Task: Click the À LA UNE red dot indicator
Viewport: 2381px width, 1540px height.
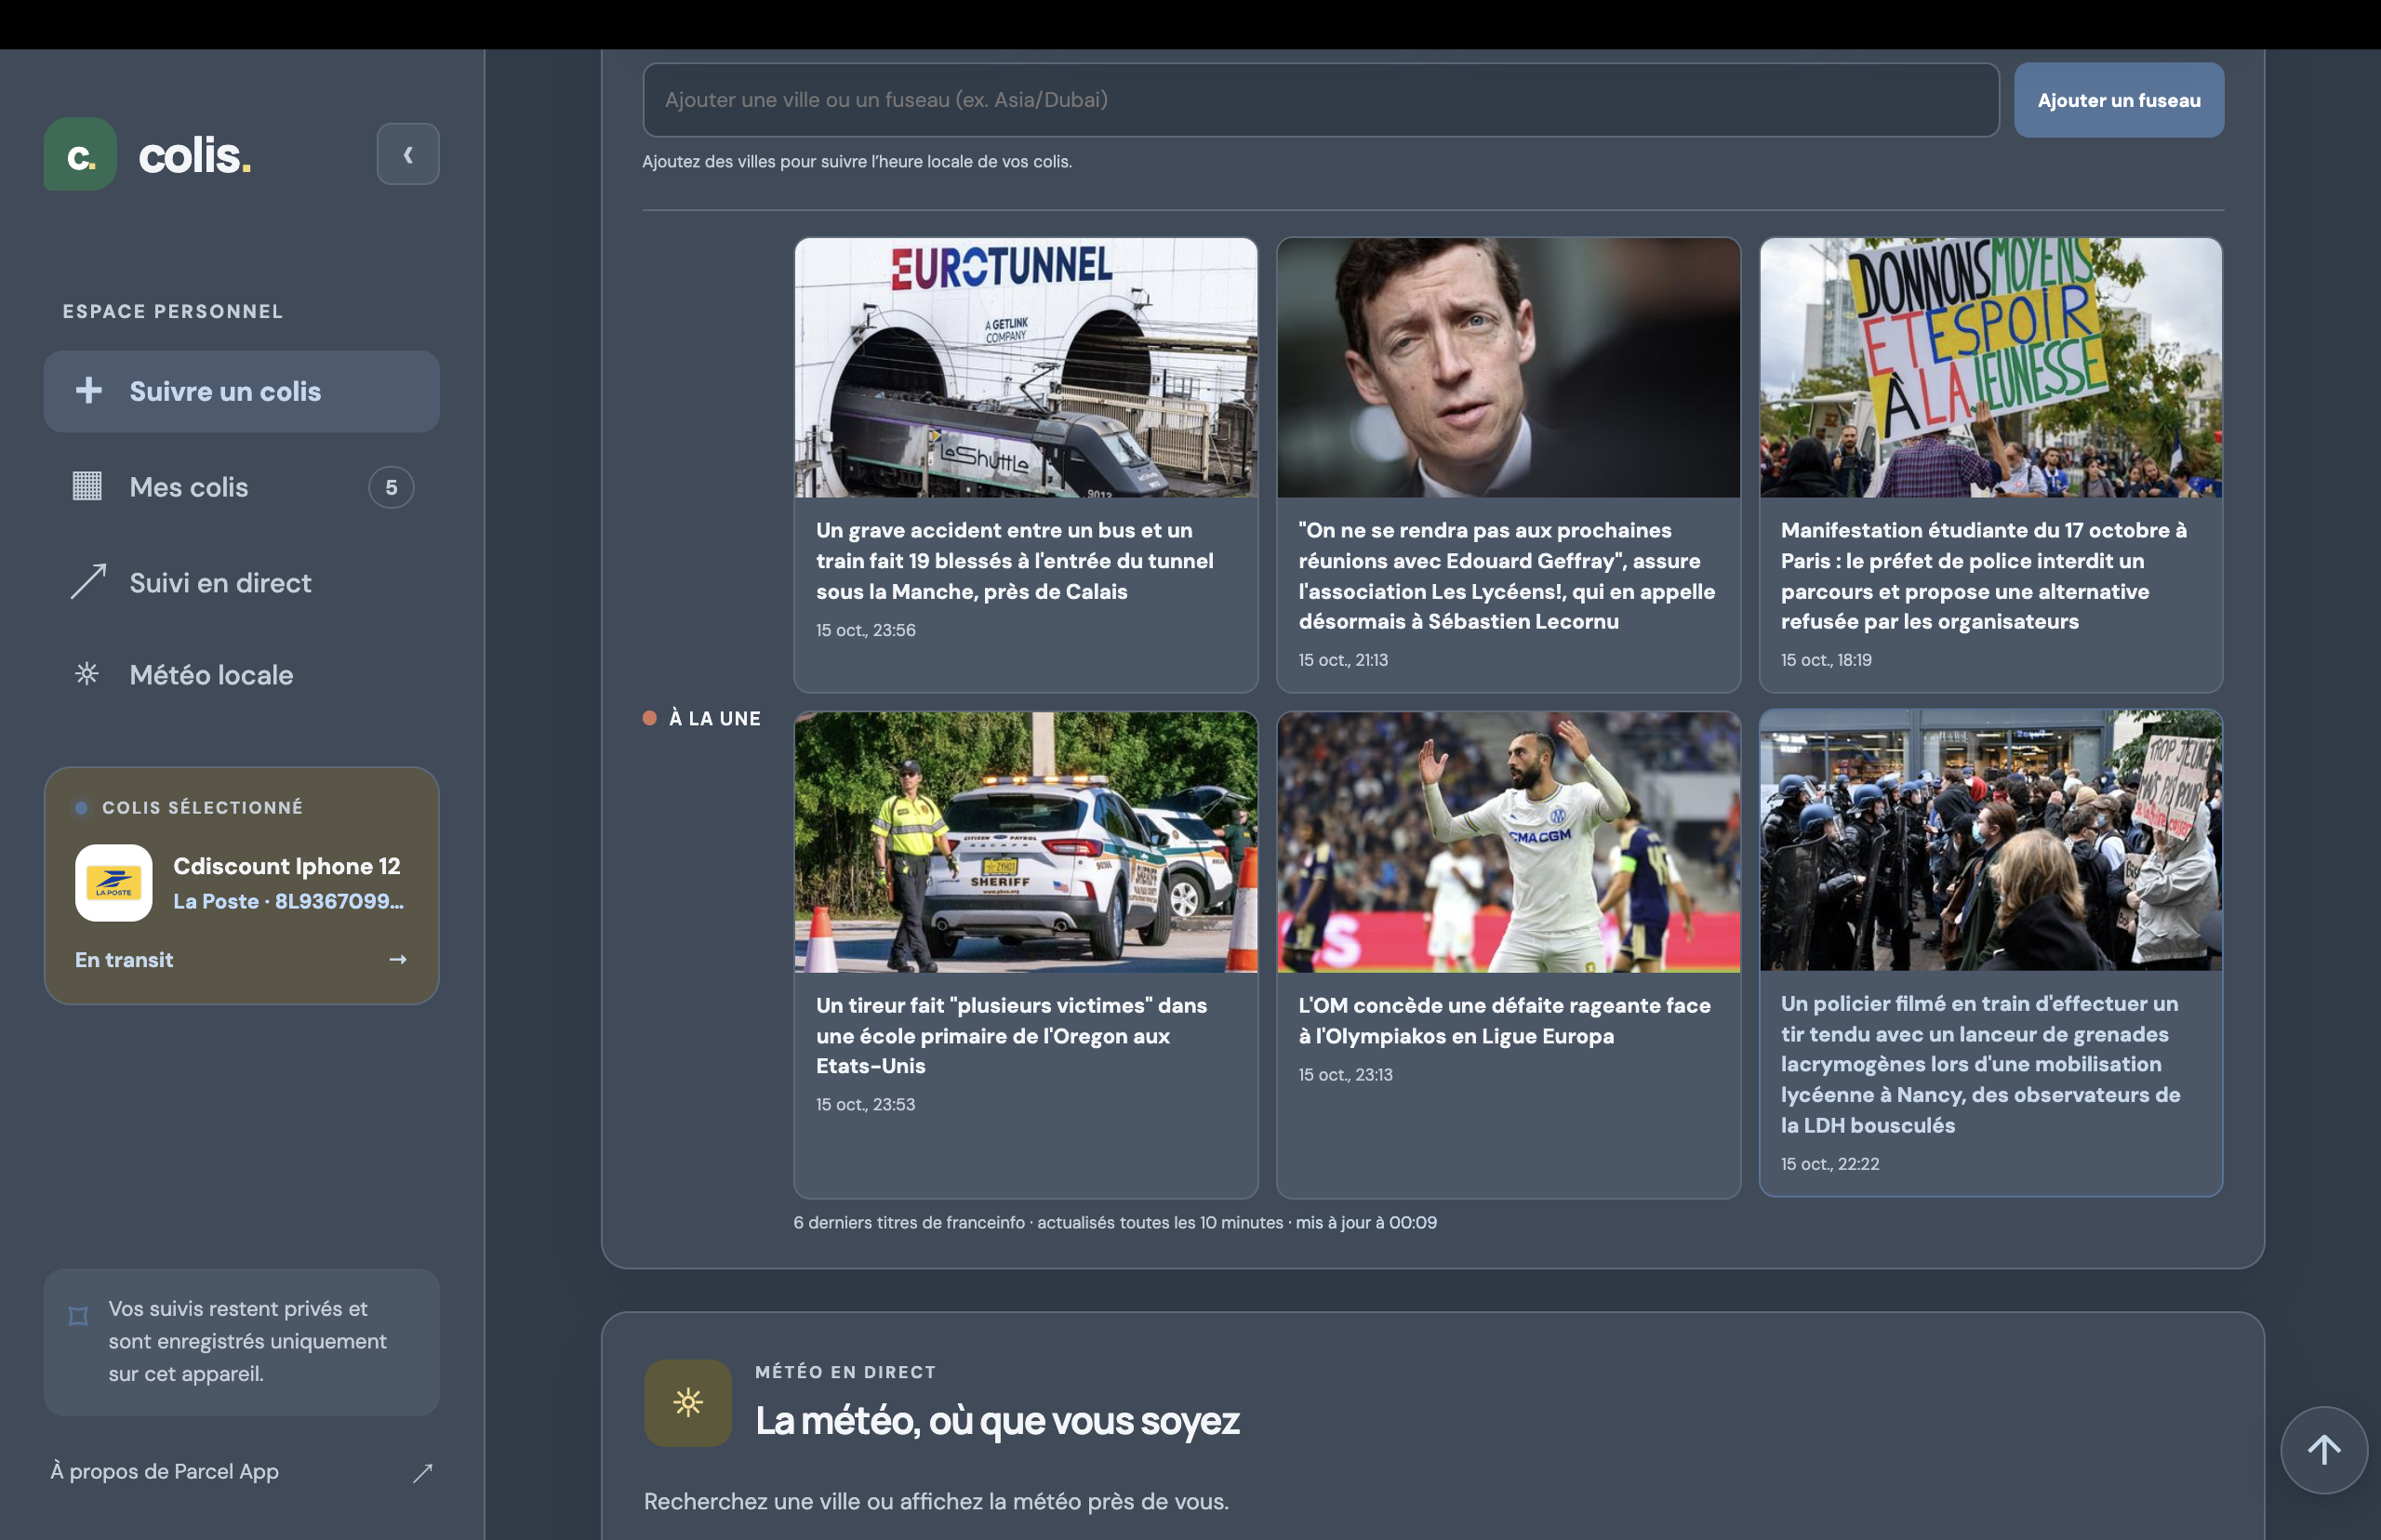Action: point(650,718)
